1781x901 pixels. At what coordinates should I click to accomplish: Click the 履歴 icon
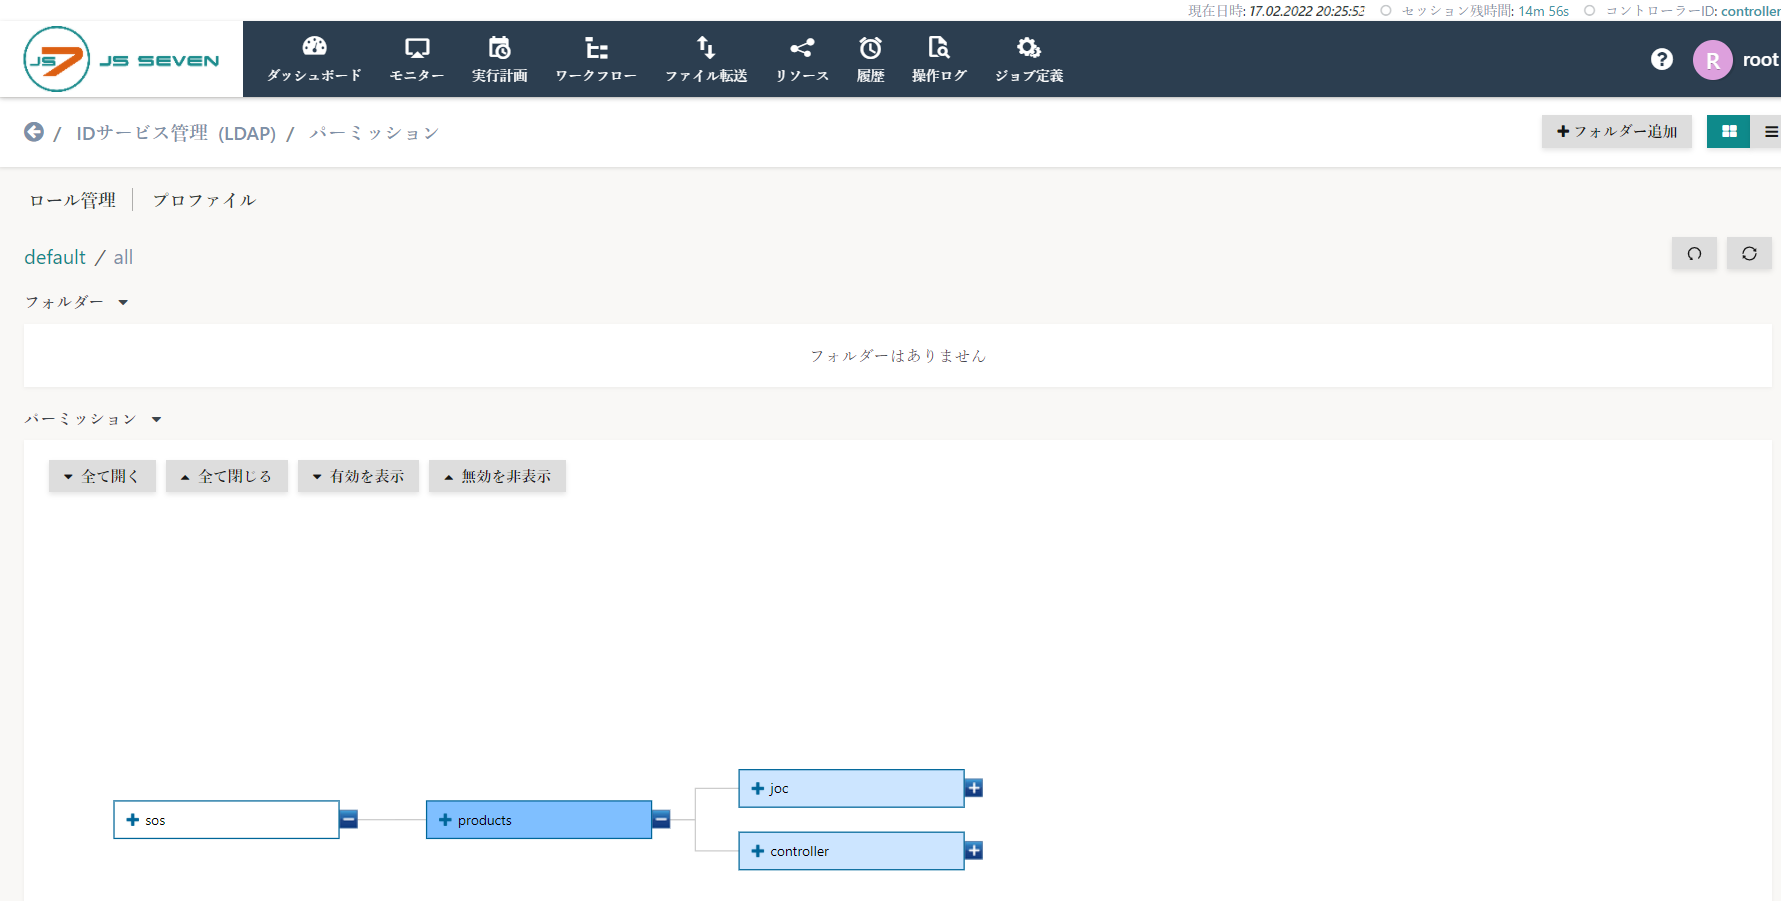coord(870,58)
